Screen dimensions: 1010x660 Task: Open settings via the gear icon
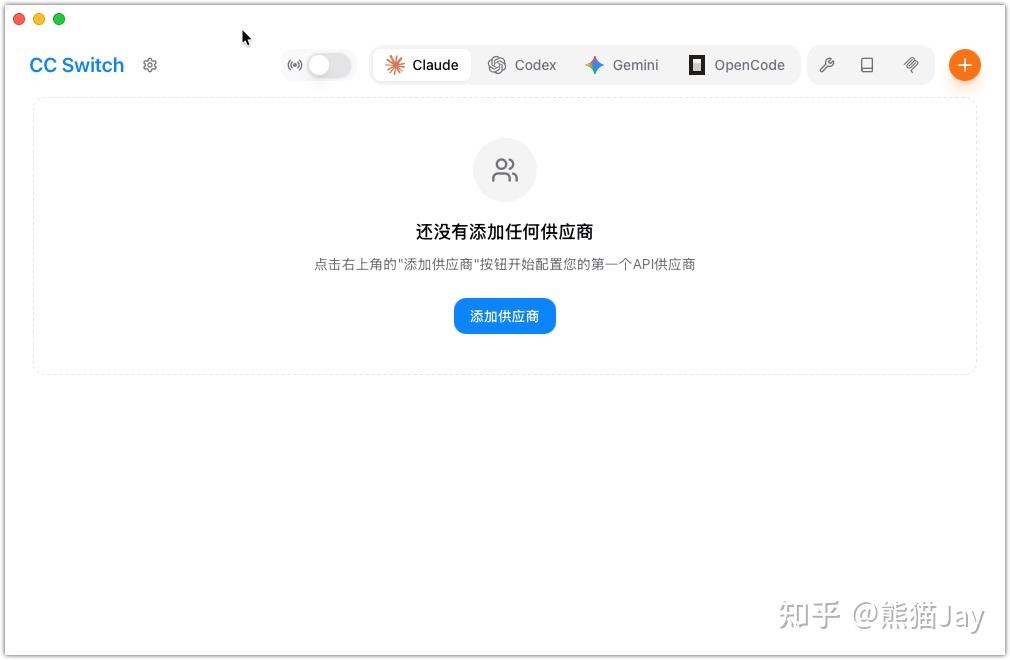(150, 64)
